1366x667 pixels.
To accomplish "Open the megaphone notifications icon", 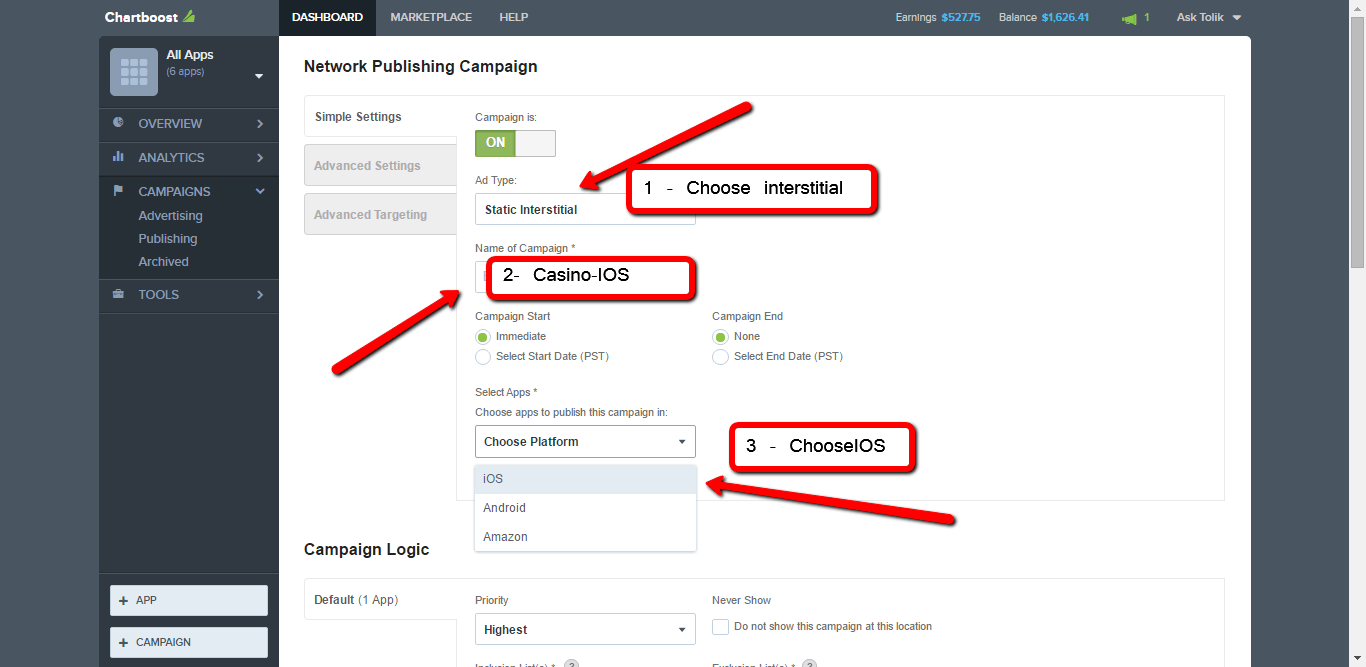I will pos(1129,18).
